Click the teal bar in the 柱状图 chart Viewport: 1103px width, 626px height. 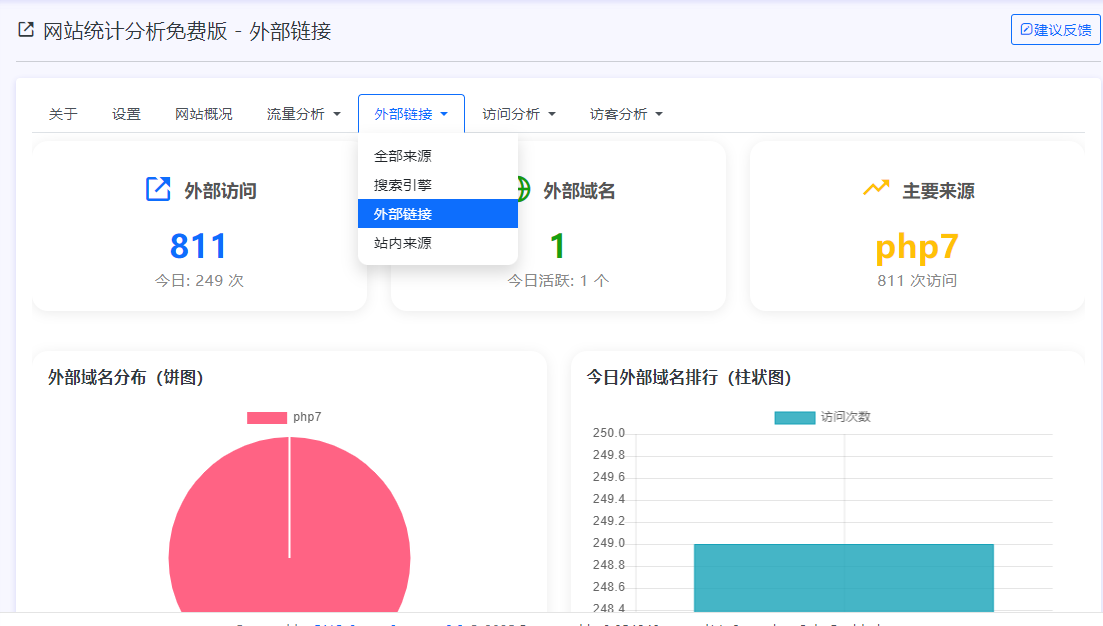coord(843,577)
